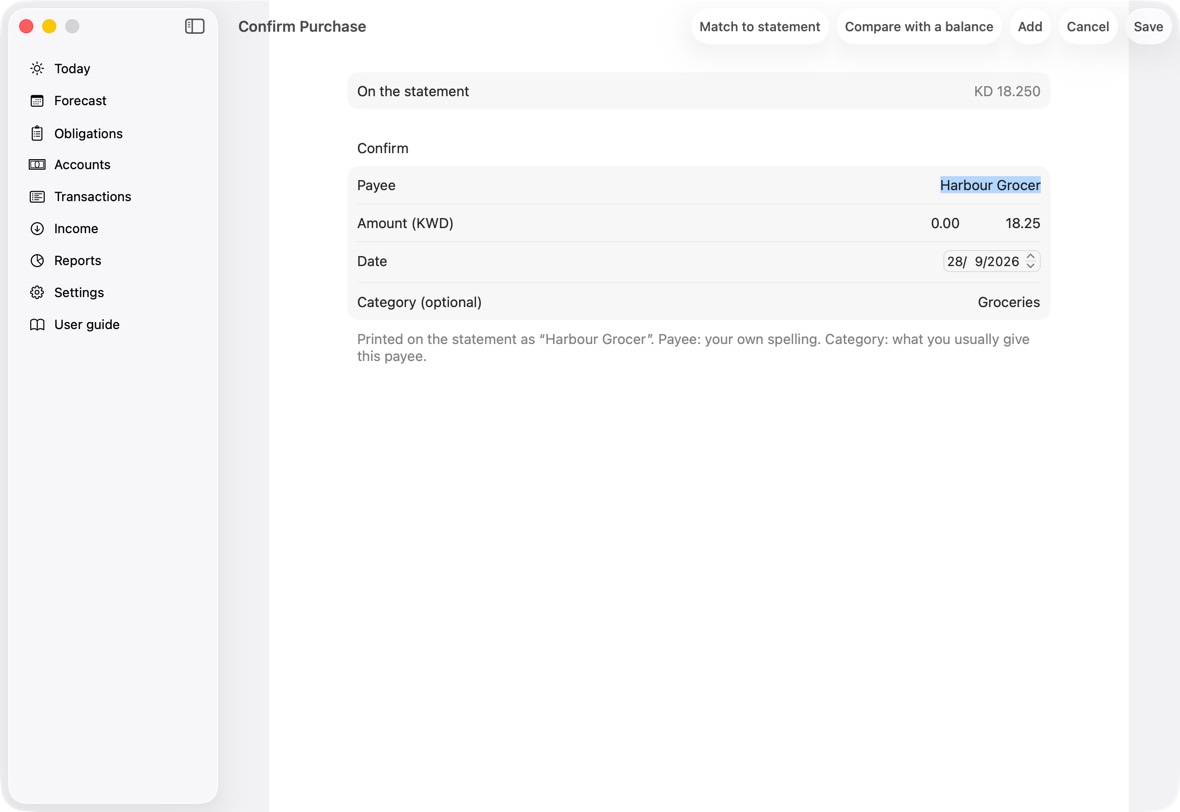
Task: Click the Amount (KWD) label
Action: pyautogui.click(x=405, y=224)
